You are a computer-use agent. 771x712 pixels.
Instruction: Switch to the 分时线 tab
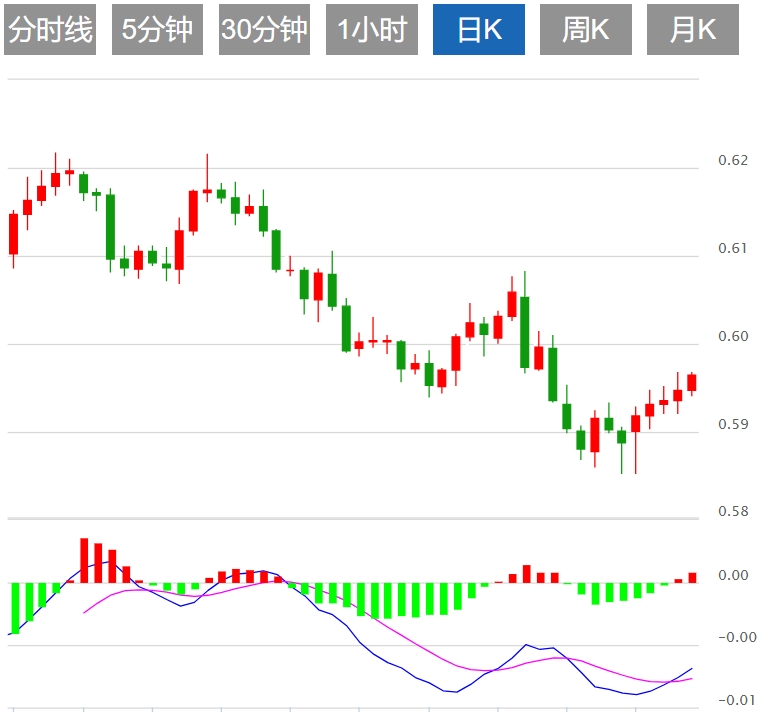[x=50, y=30]
